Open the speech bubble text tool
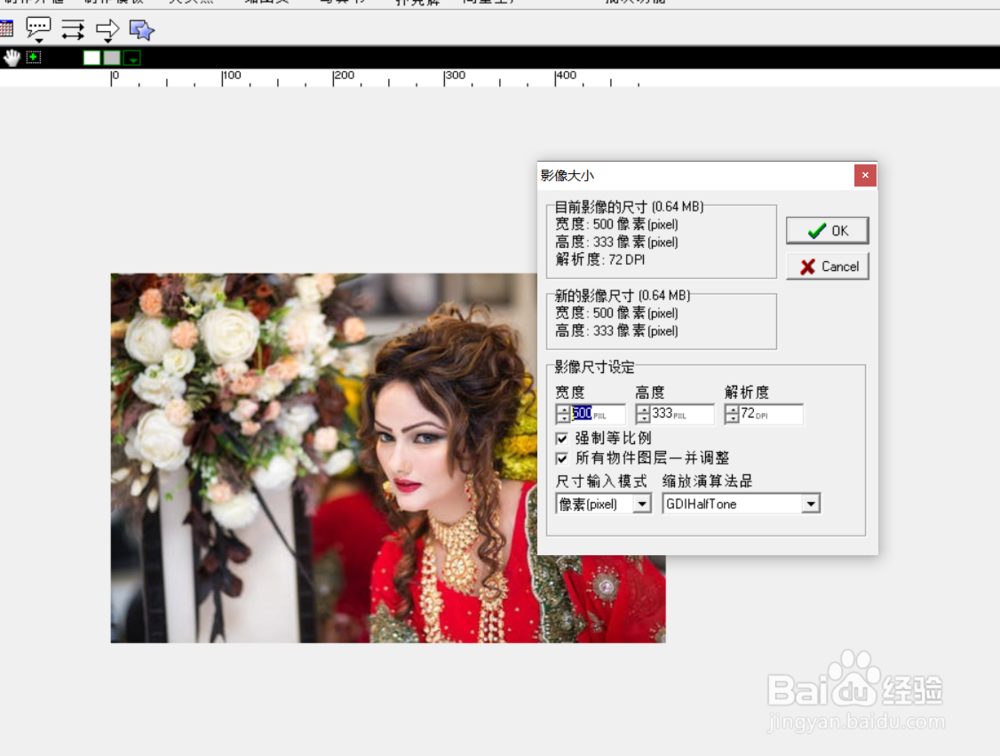 pos(38,29)
